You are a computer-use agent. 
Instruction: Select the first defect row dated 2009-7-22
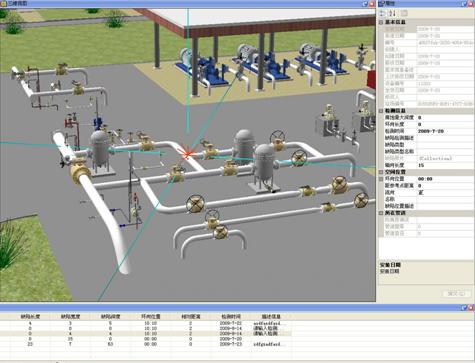click(146, 323)
